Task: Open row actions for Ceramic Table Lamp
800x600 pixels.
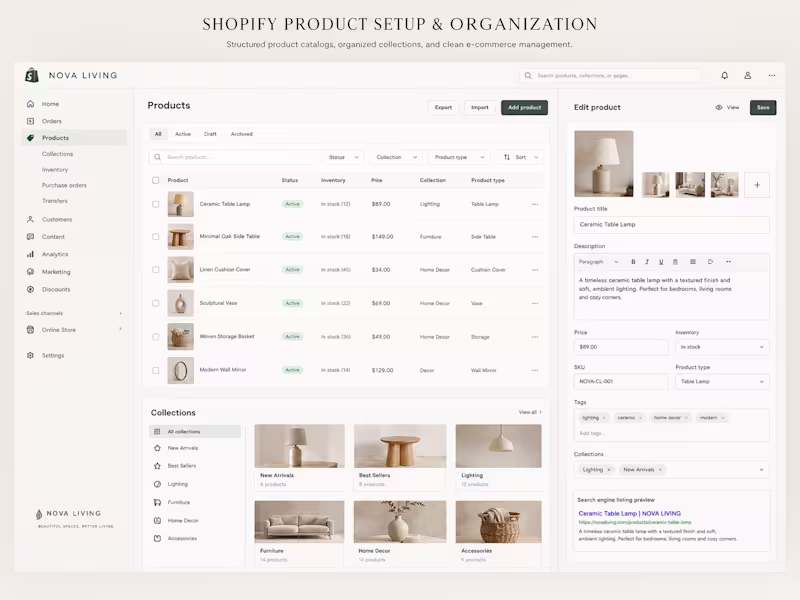Action: 535,204
